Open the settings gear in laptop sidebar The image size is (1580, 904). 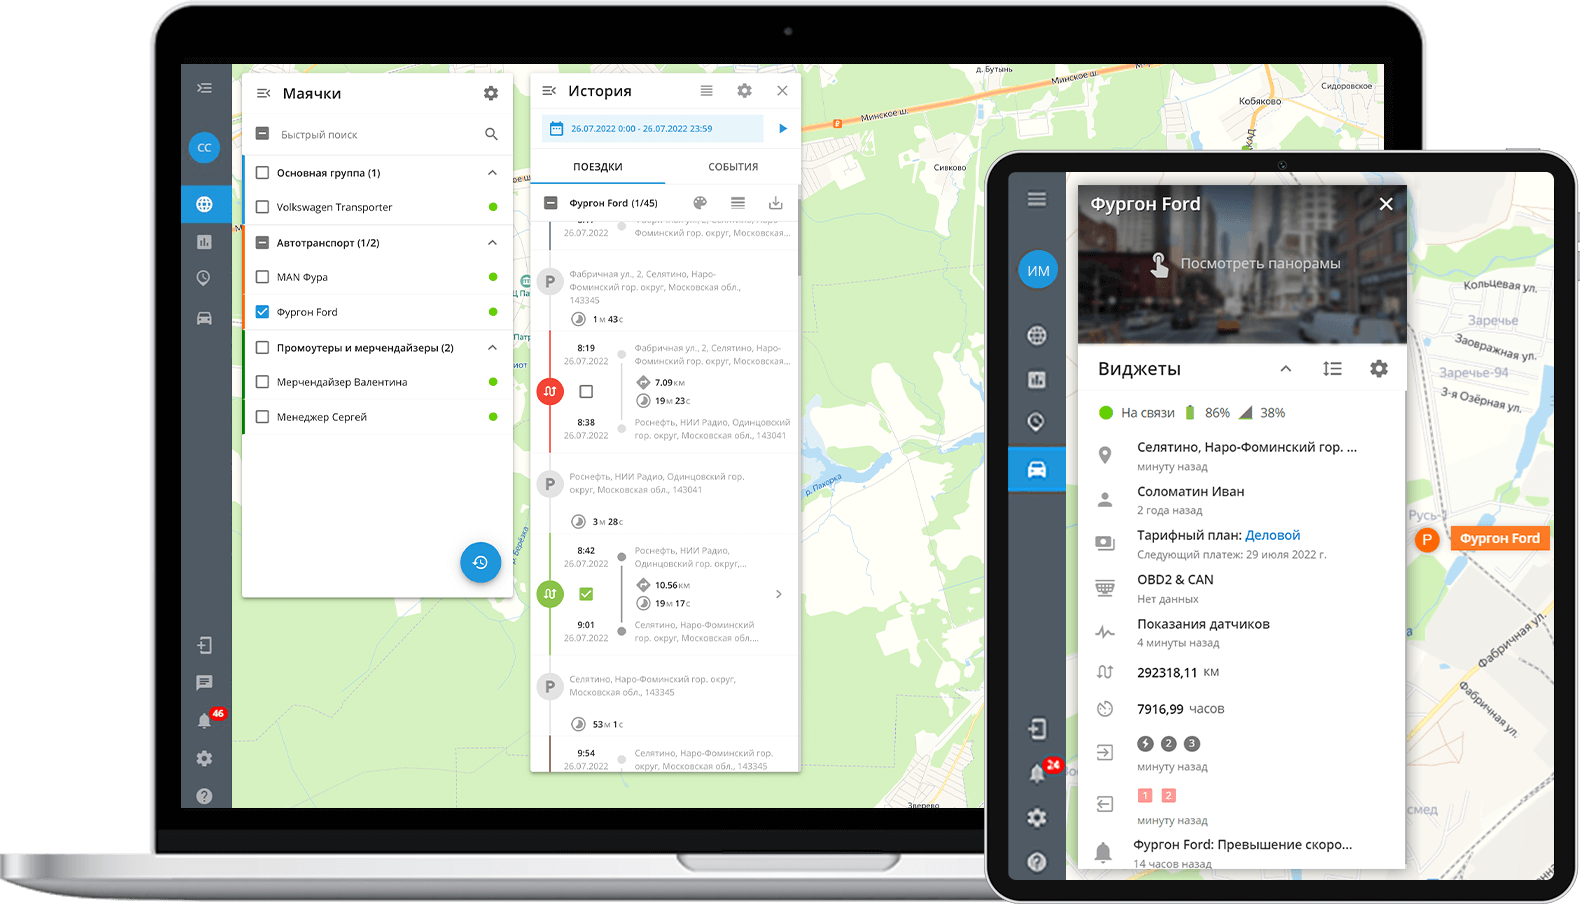point(204,758)
